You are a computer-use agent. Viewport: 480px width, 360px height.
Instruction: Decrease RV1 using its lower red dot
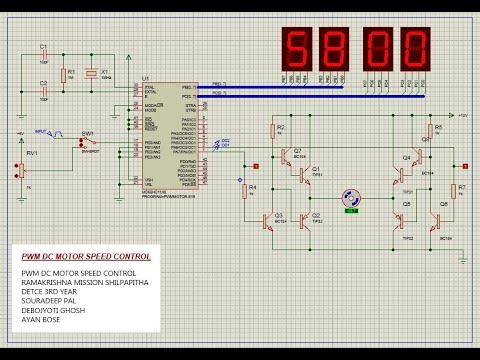coord(16,176)
